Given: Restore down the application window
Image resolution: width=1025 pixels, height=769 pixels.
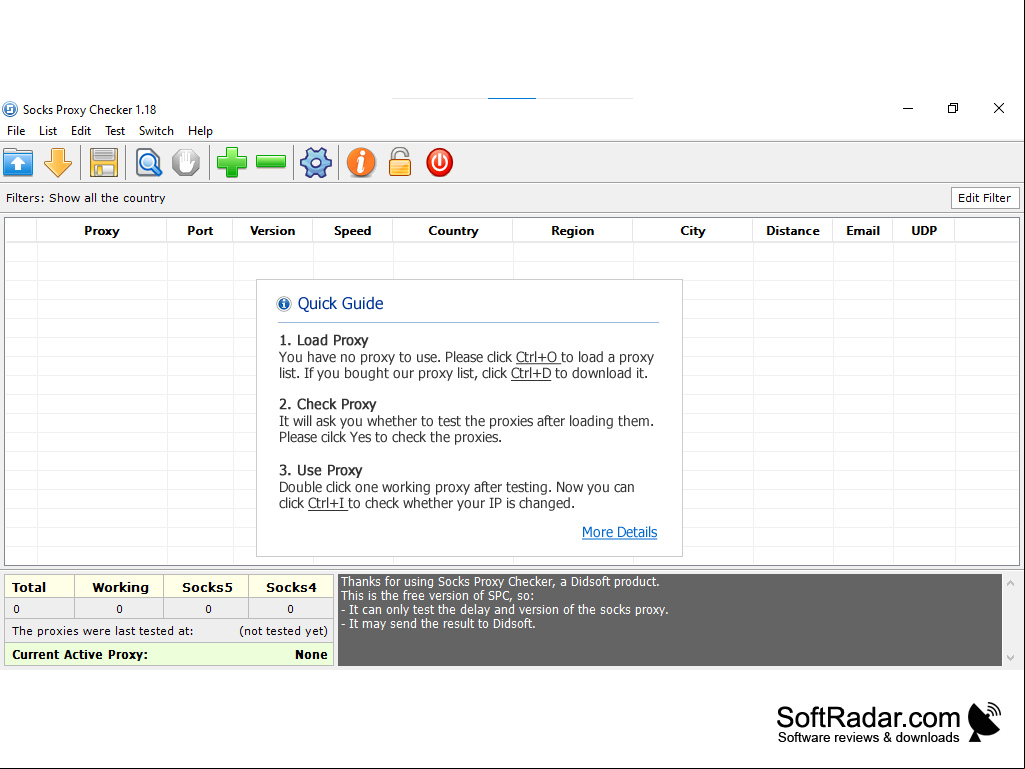Looking at the screenshot, I should coord(953,109).
